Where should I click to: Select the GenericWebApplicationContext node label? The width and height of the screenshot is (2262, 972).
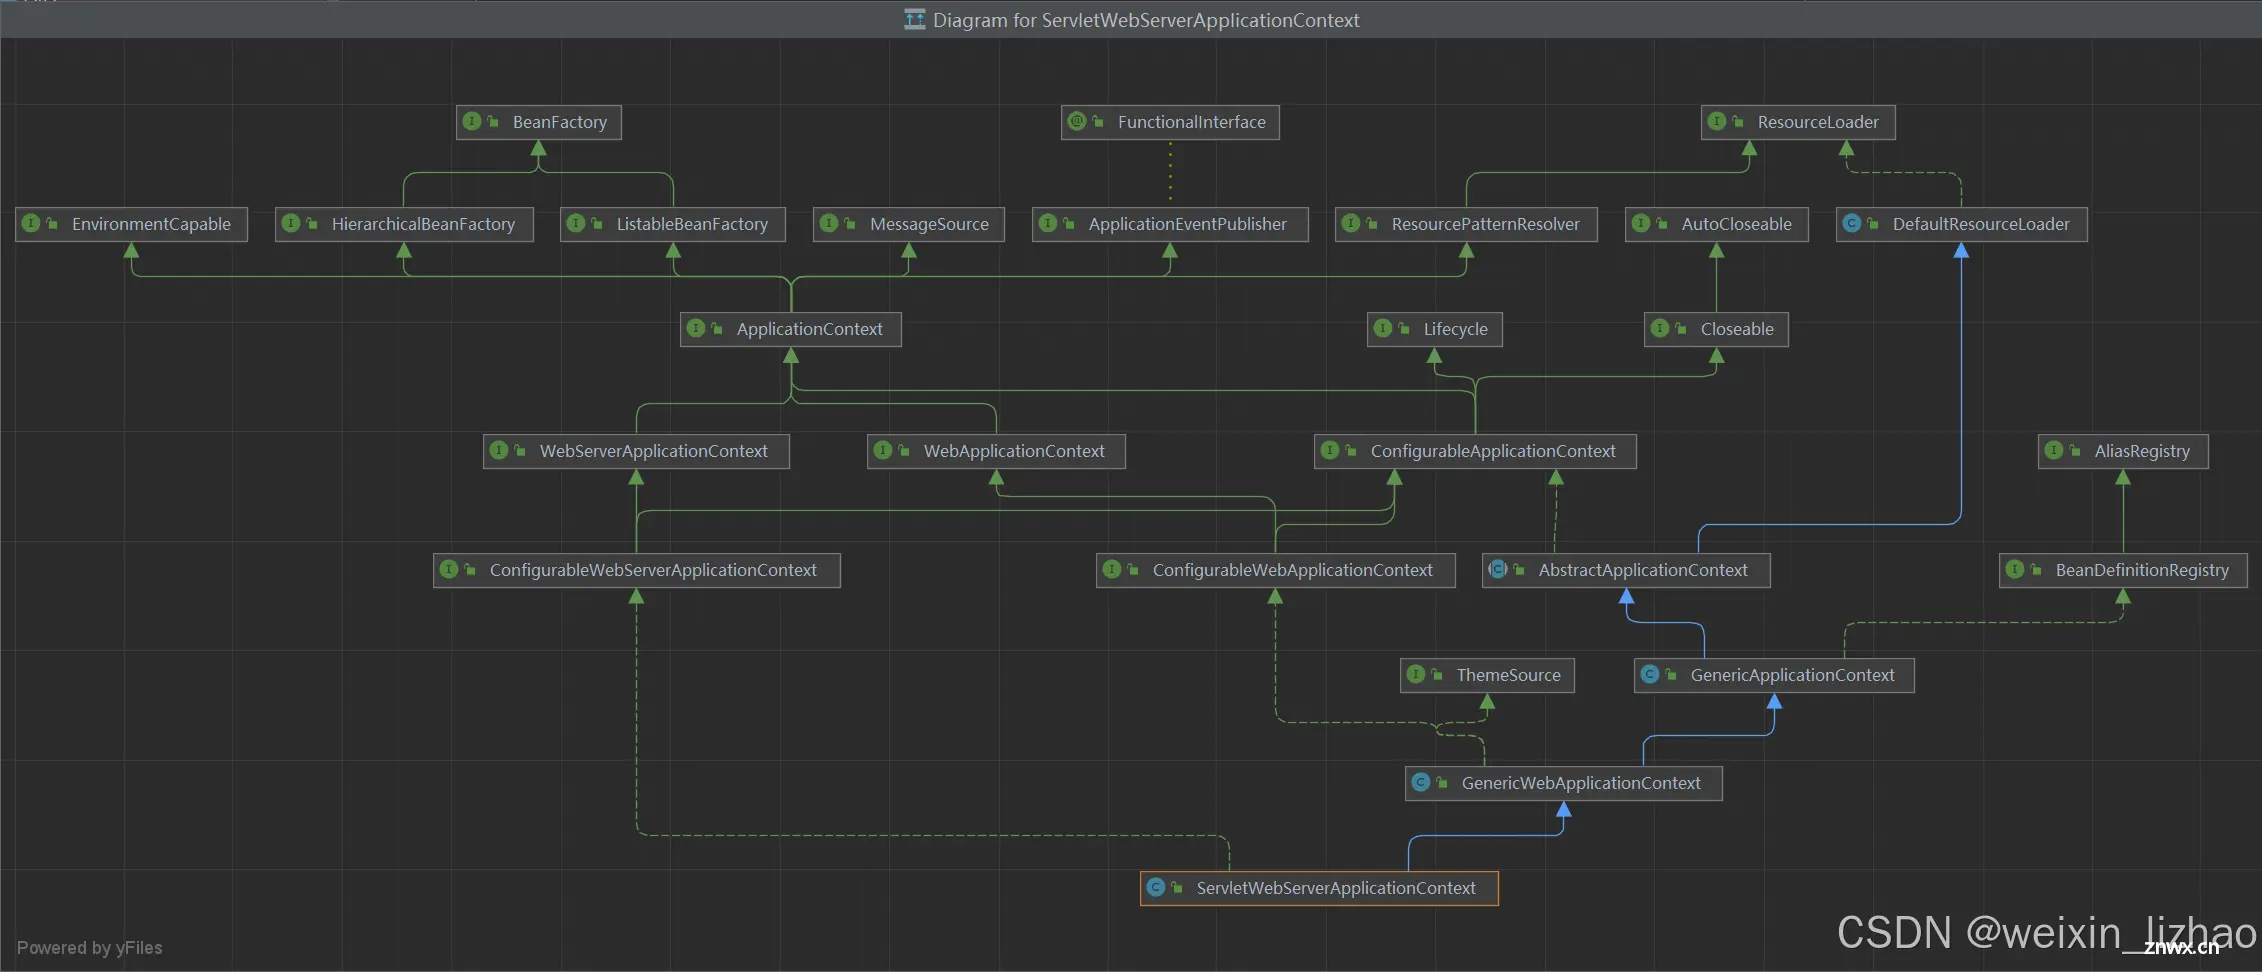(1581, 783)
